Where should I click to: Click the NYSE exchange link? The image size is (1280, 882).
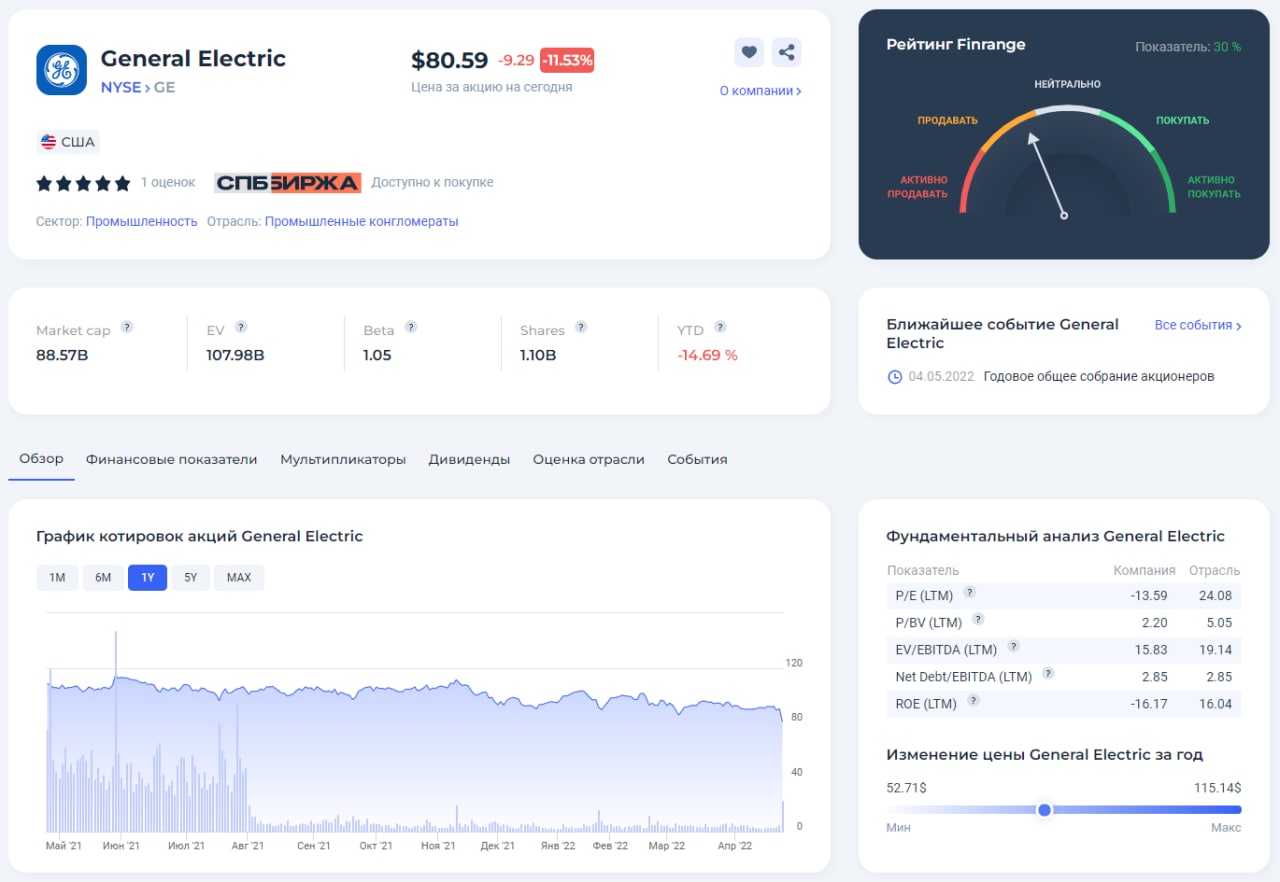(x=121, y=87)
